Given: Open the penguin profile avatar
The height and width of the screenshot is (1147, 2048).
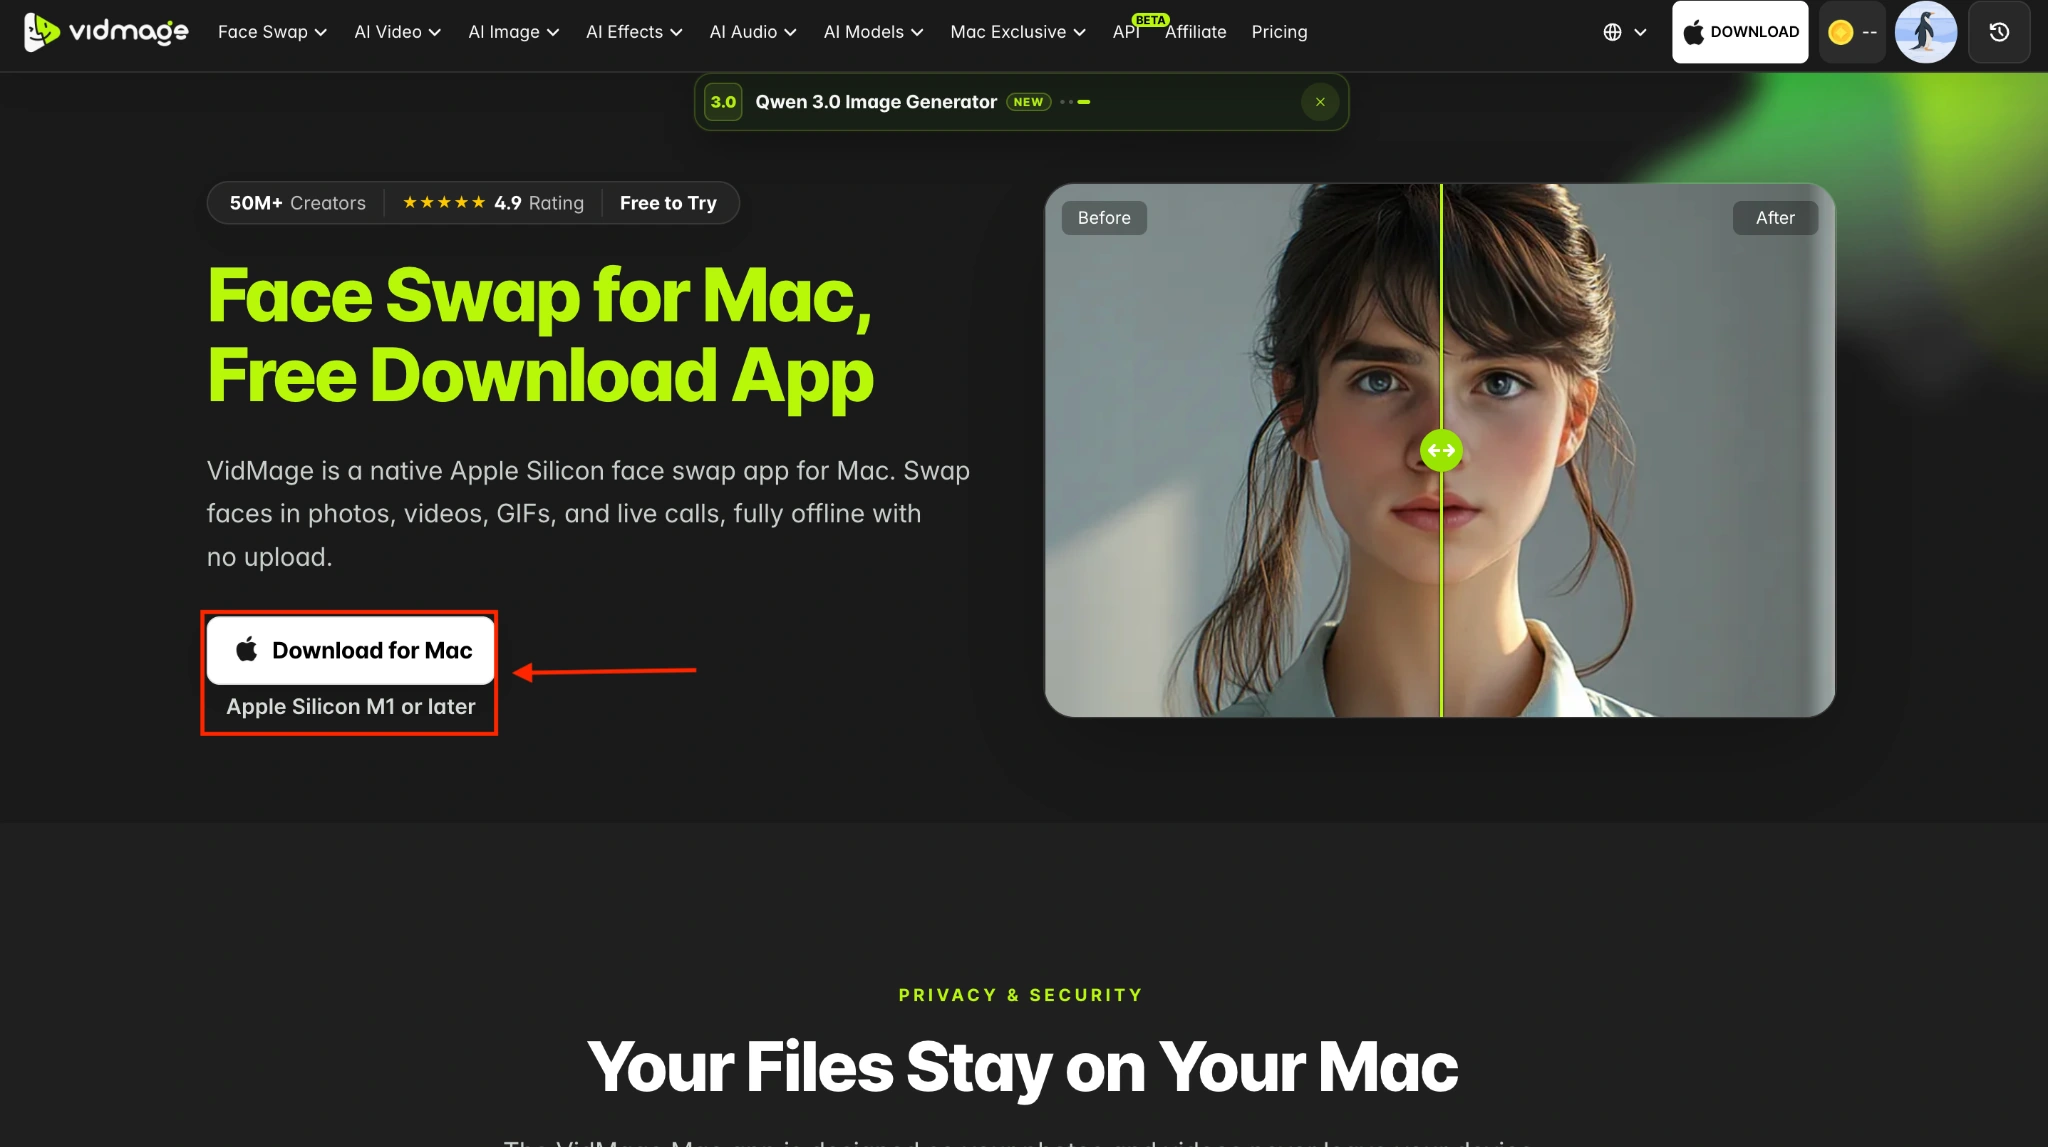Looking at the screenshot, I should [1925, 32].
